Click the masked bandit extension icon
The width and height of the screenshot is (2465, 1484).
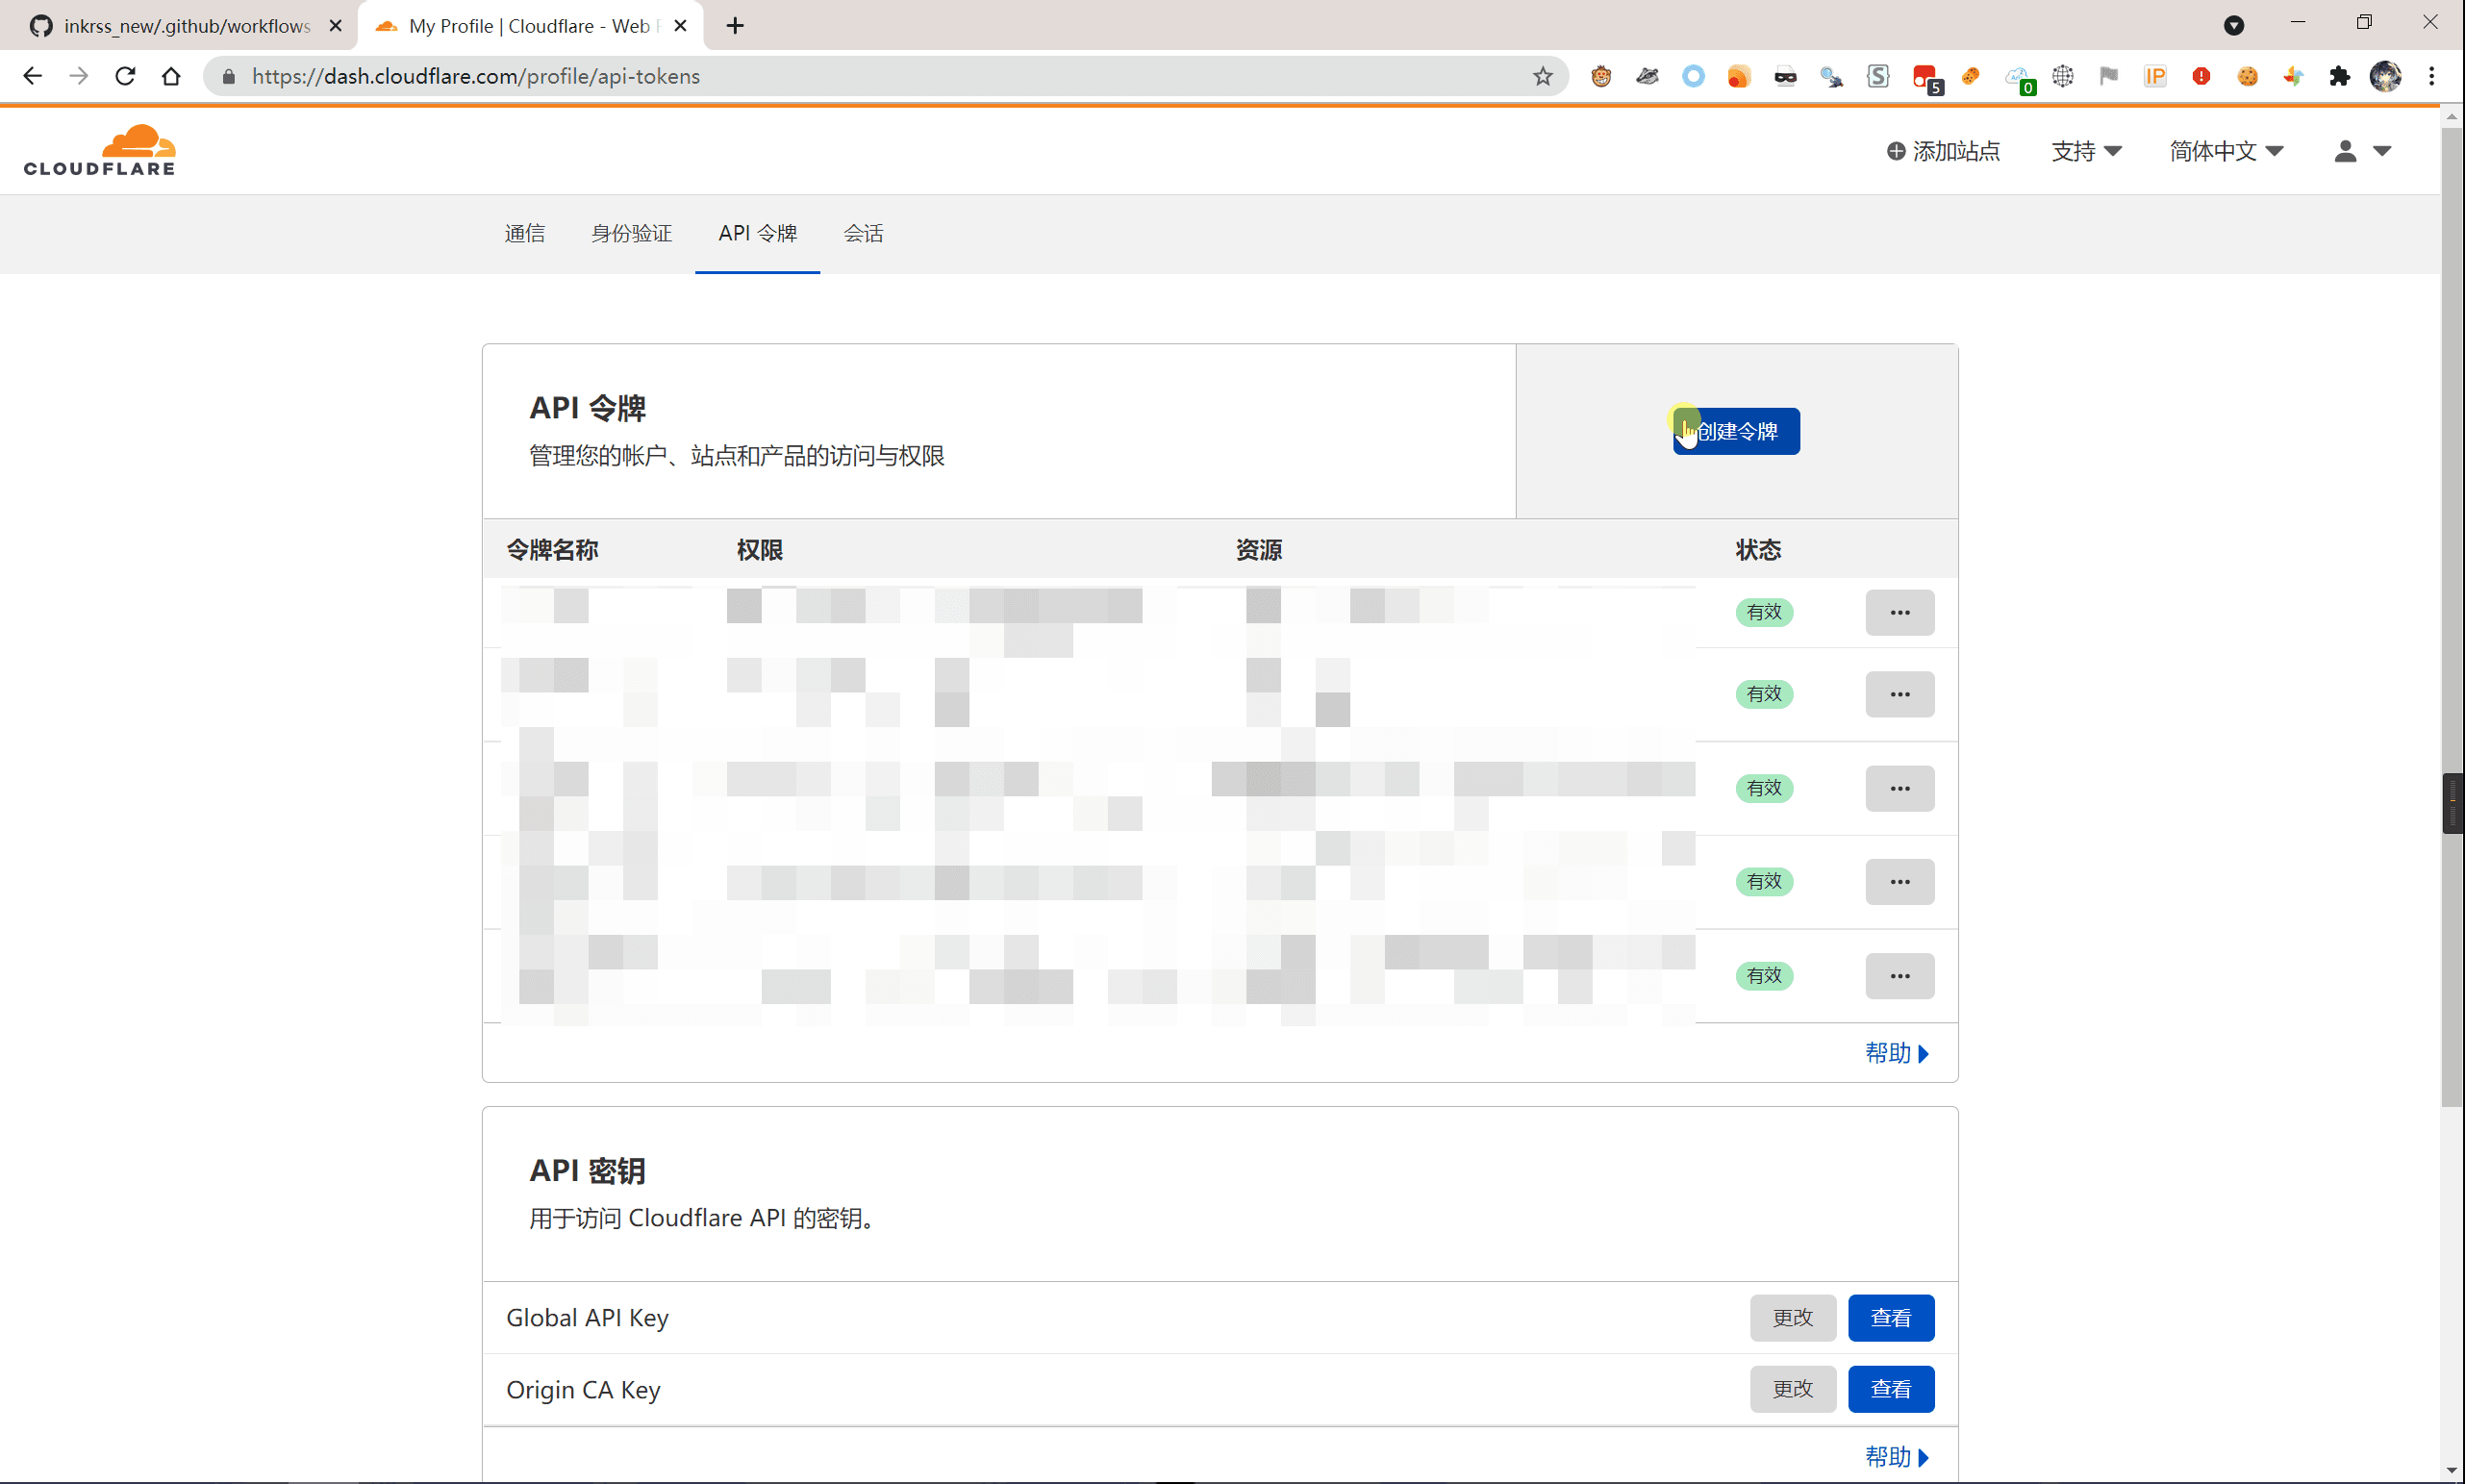(1785, 76)
